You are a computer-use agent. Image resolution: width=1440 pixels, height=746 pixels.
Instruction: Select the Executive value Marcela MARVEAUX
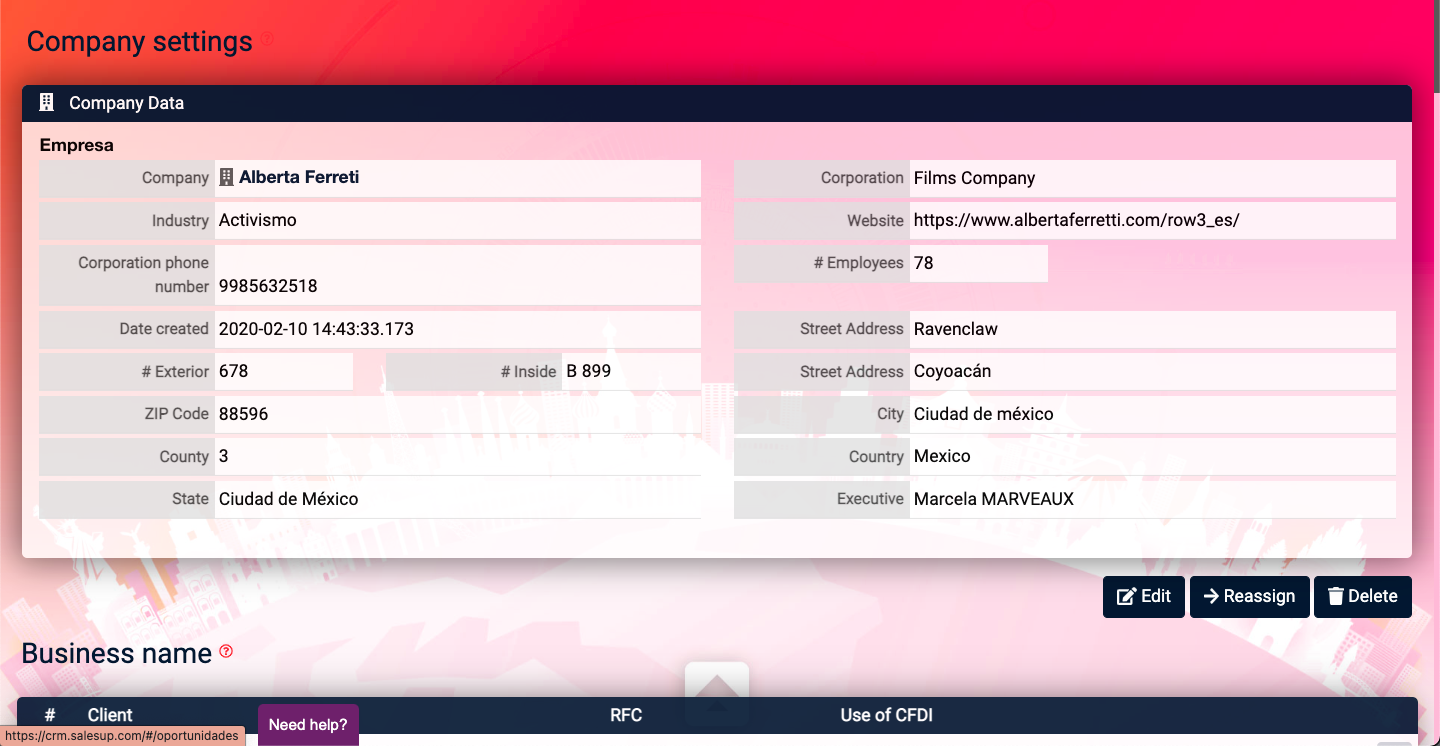point(994,499)
